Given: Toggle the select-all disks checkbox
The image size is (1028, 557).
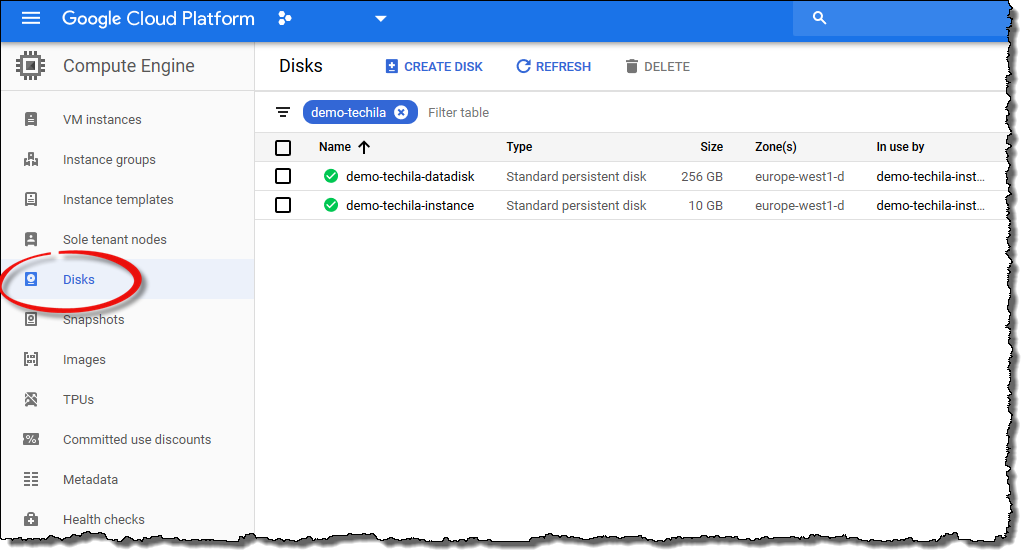Looking at the screenshot, I should point(283,148).
